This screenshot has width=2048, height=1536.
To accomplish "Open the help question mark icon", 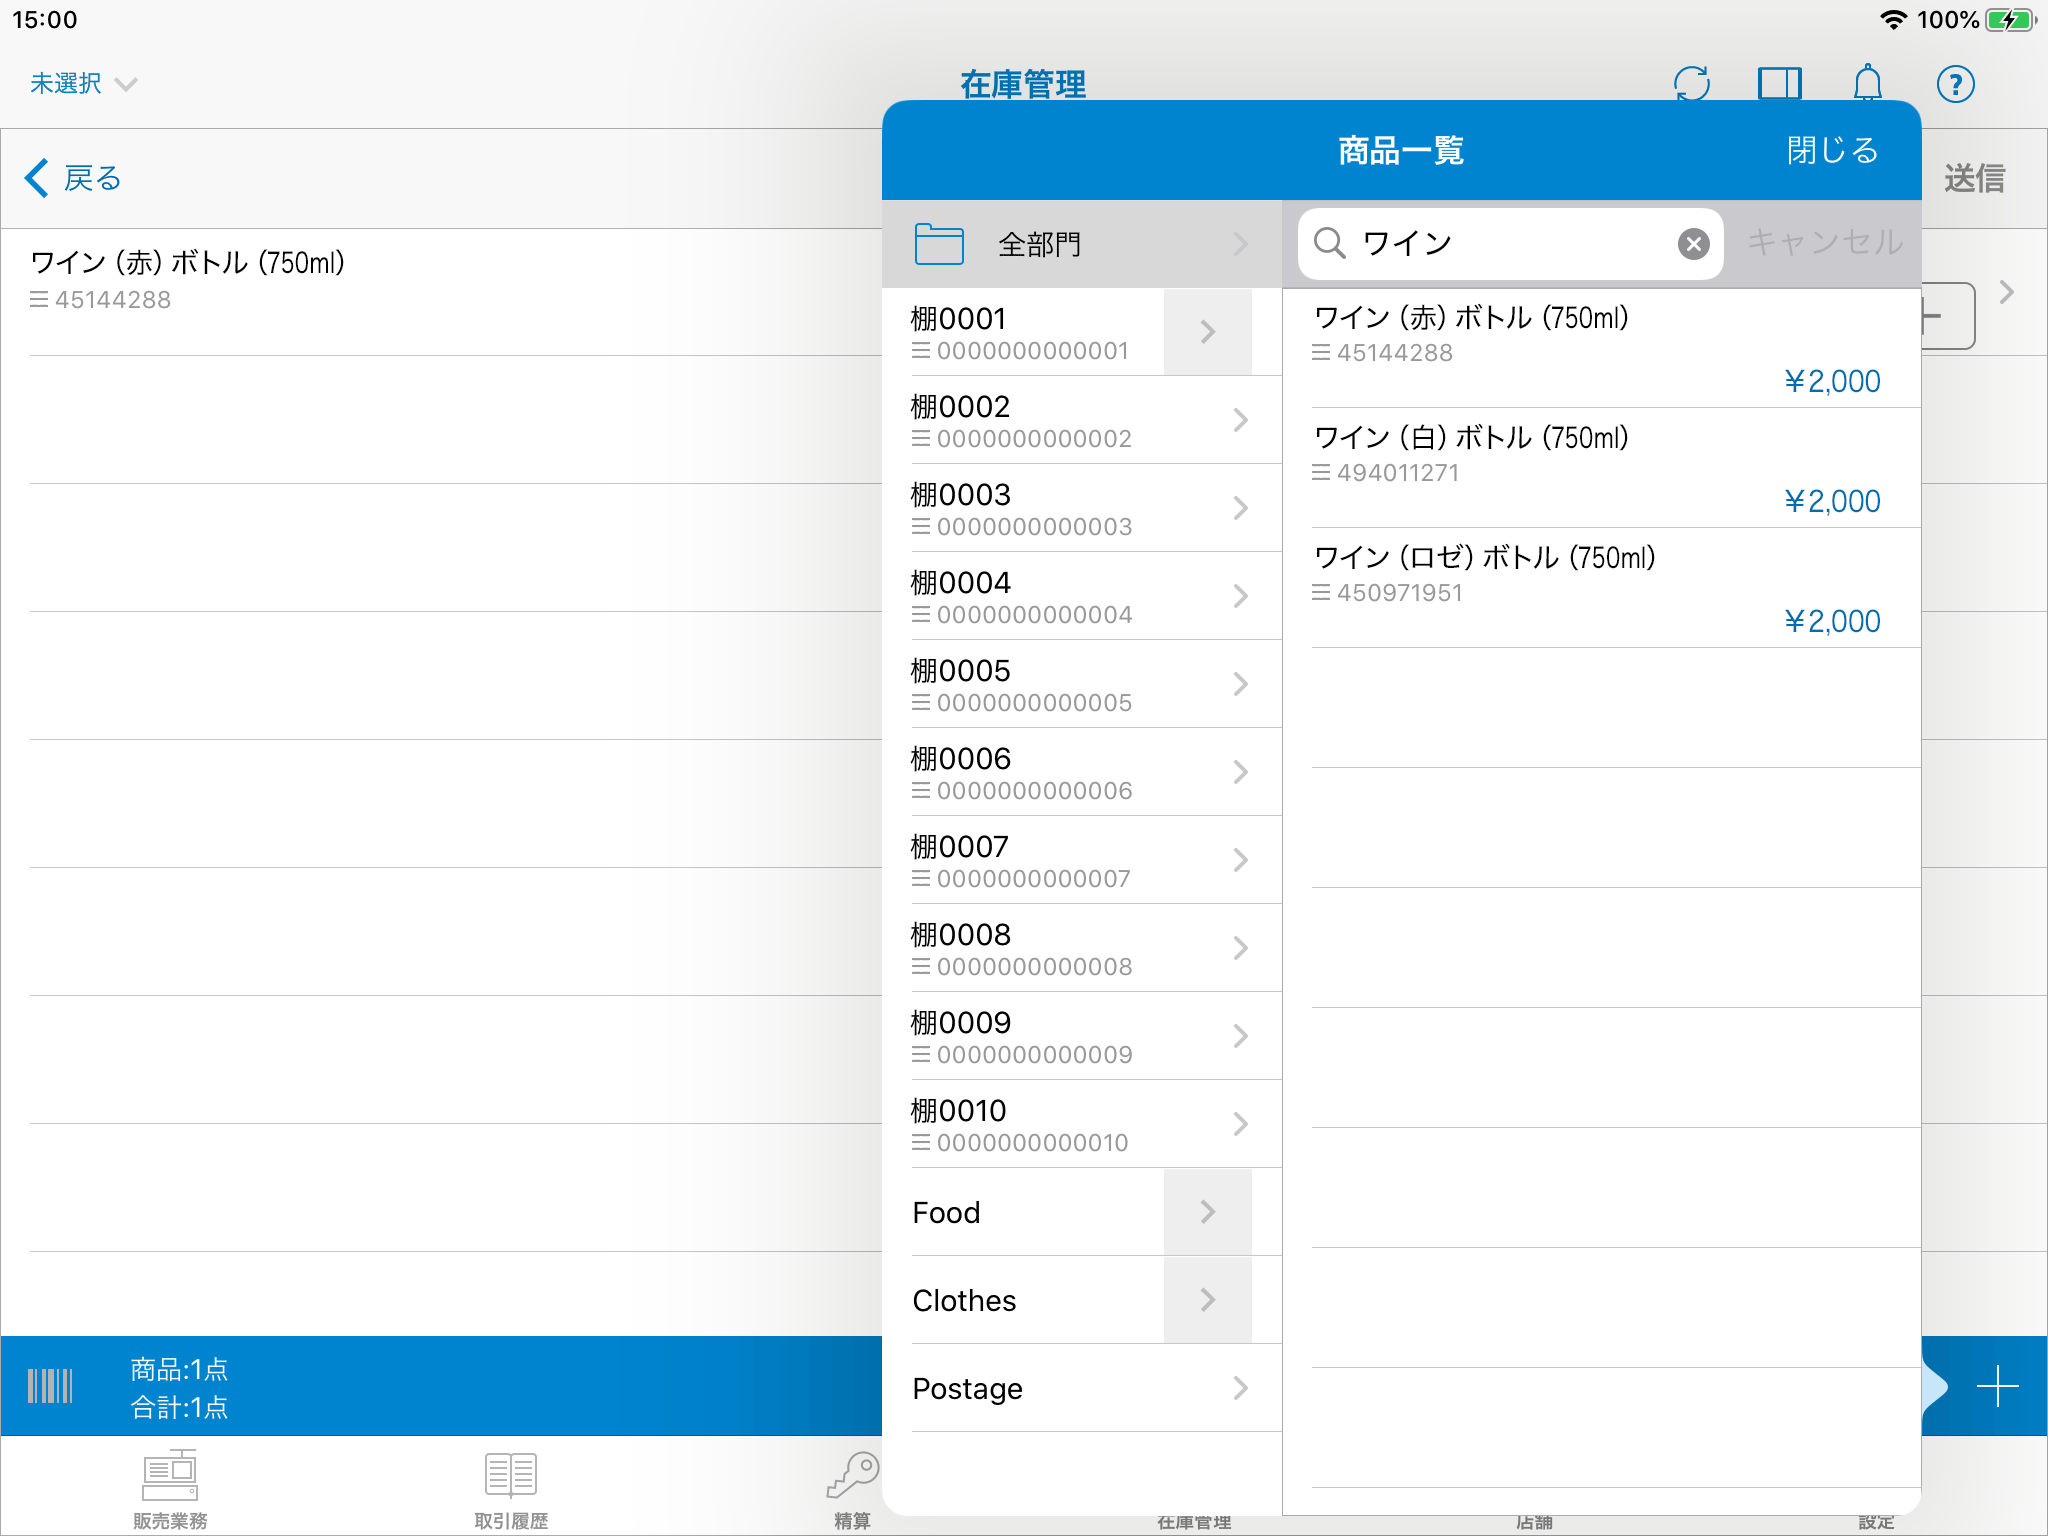I will 1955,83.
